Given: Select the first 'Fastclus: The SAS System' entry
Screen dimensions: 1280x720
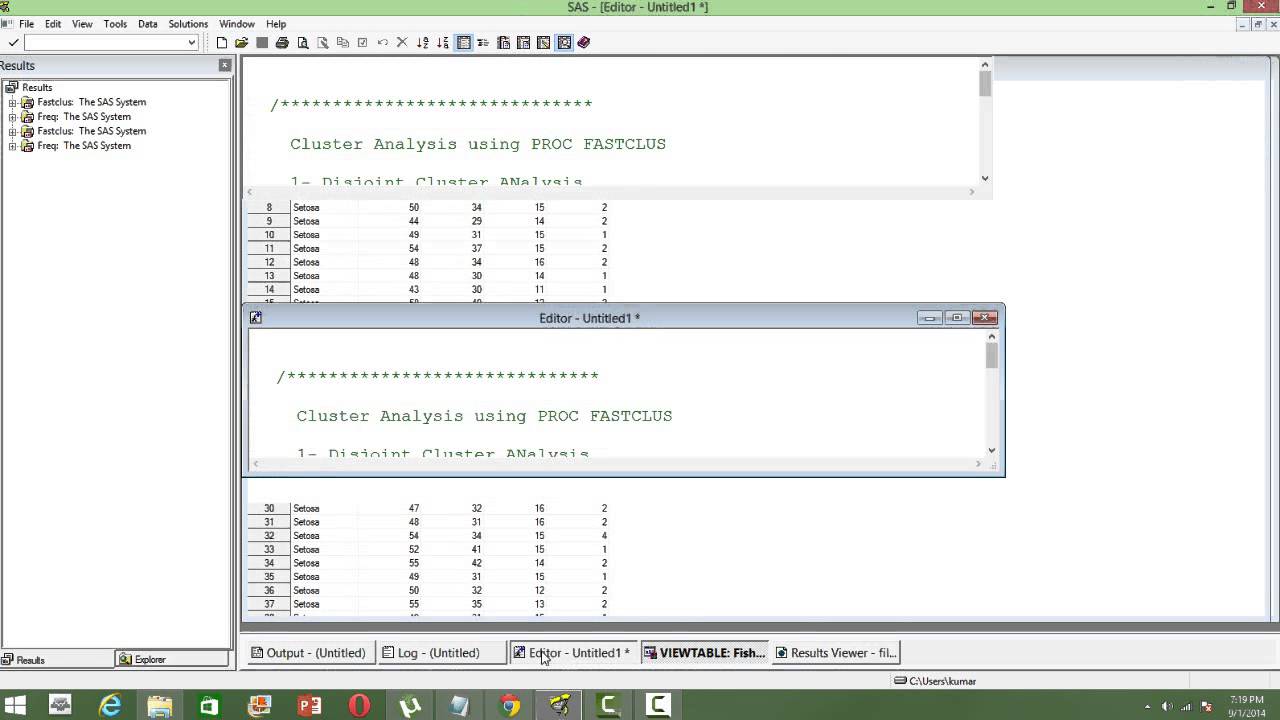Looking at the screenshot, I should [x=91, y=102].
